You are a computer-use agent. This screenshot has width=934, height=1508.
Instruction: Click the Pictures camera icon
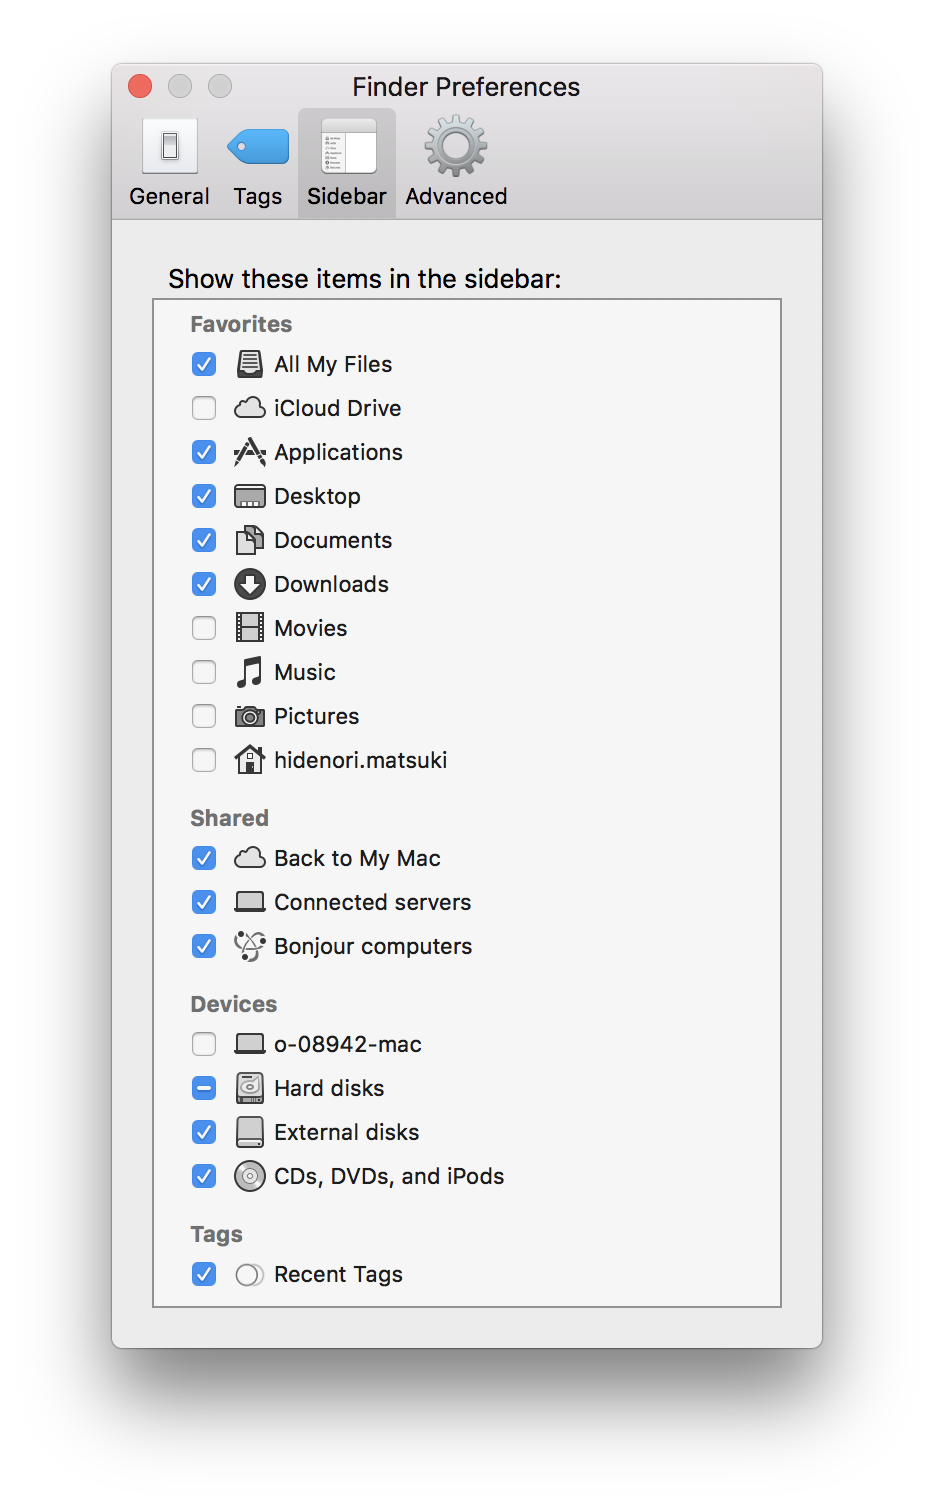tap(249, 716)
